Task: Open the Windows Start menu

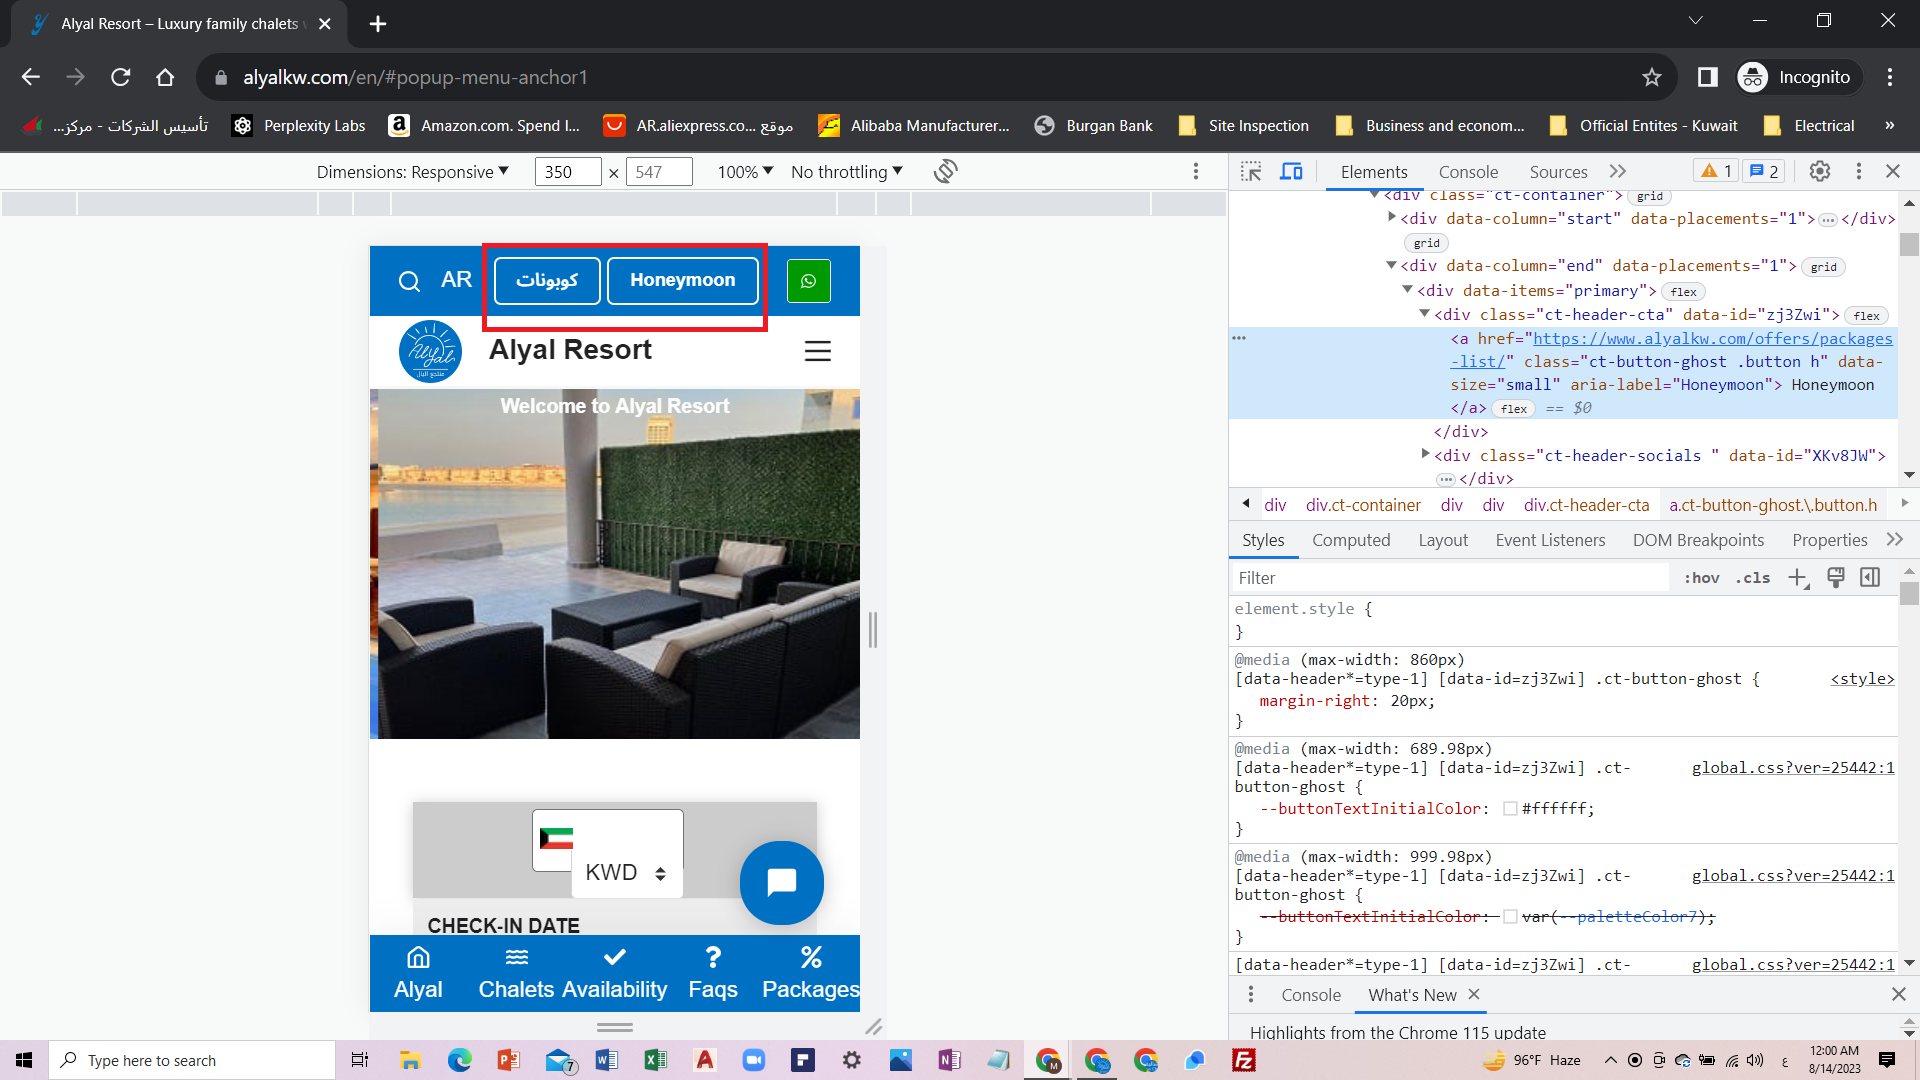Action: 24,1060
